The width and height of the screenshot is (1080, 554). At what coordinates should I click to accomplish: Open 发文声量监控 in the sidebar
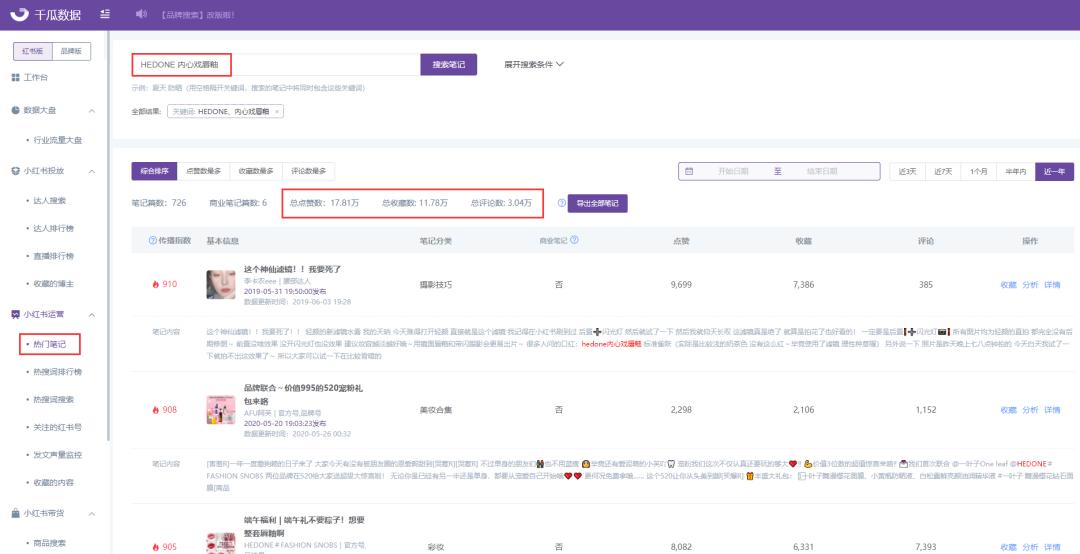coord(57,455)
